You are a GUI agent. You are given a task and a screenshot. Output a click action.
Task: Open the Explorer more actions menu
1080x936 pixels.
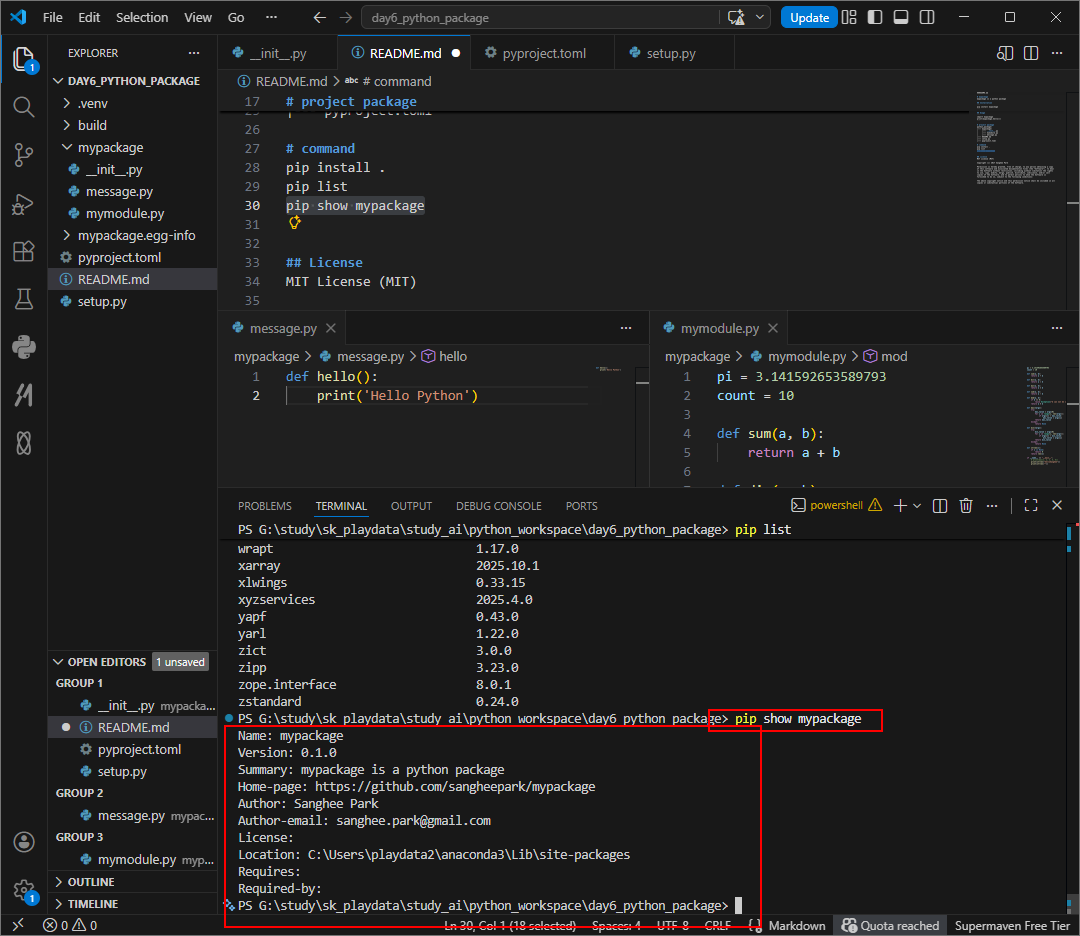(194, 53)
